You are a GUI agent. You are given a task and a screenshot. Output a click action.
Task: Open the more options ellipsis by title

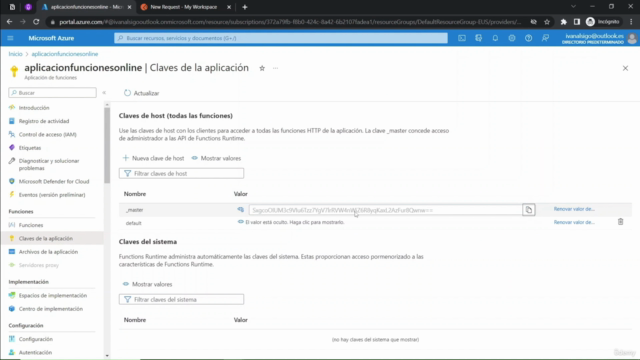[x=276, y=68]
